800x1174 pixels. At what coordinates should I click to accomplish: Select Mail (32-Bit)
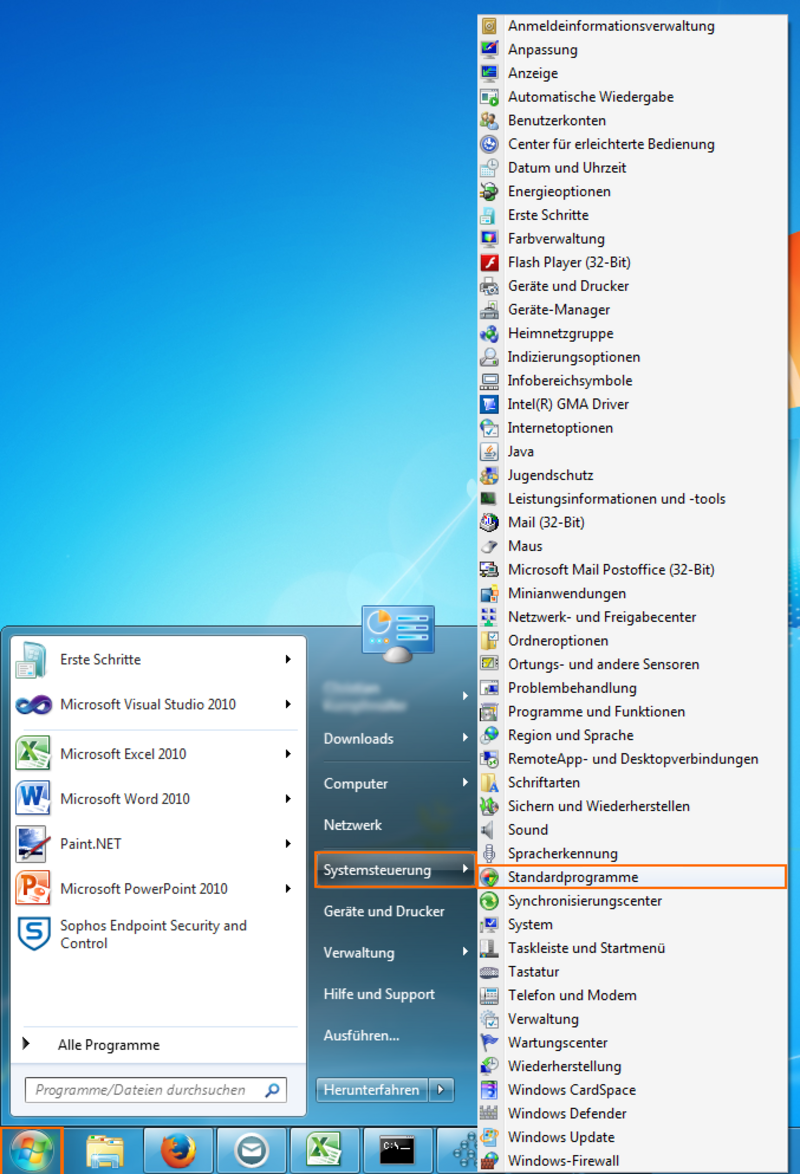point(632,522)
